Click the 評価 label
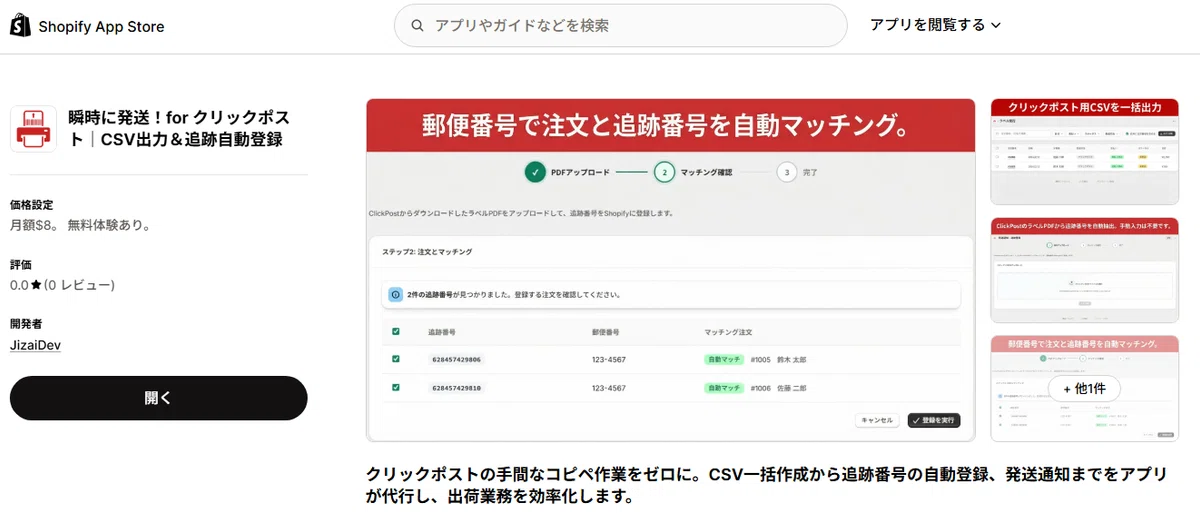1200x513 pixels. pos(21,265)
